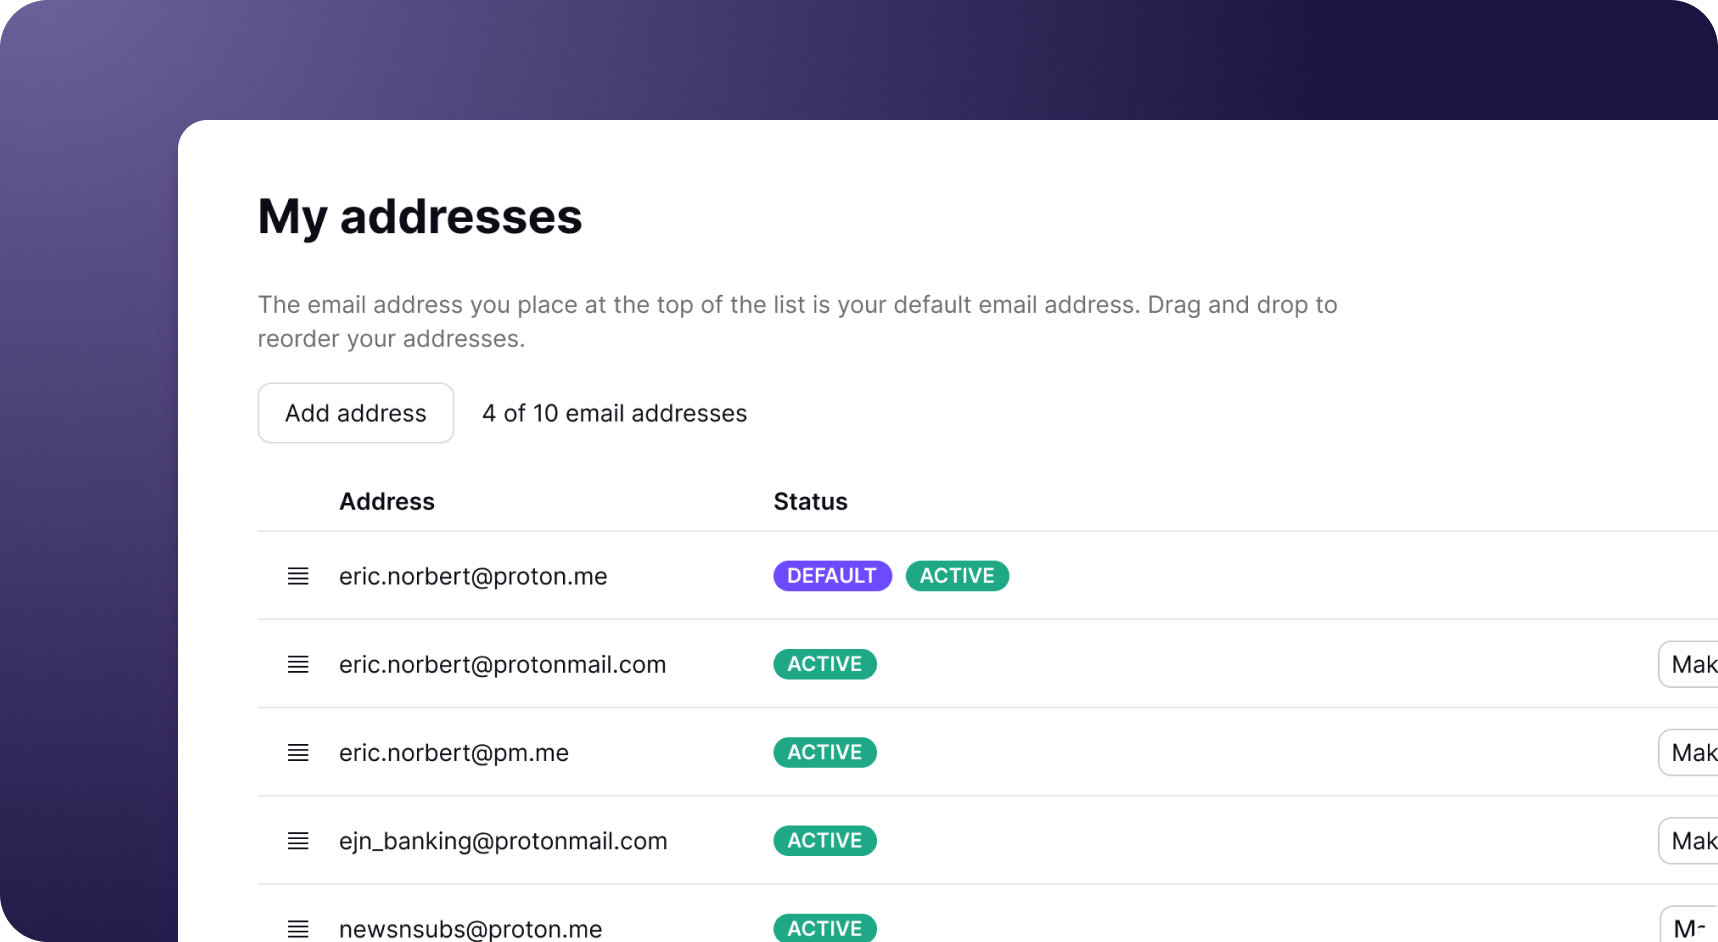Viewport: 1718px width, 942px height.
Task: Click the "4 of 10 email addresses" counter
Action: (614, 413)
